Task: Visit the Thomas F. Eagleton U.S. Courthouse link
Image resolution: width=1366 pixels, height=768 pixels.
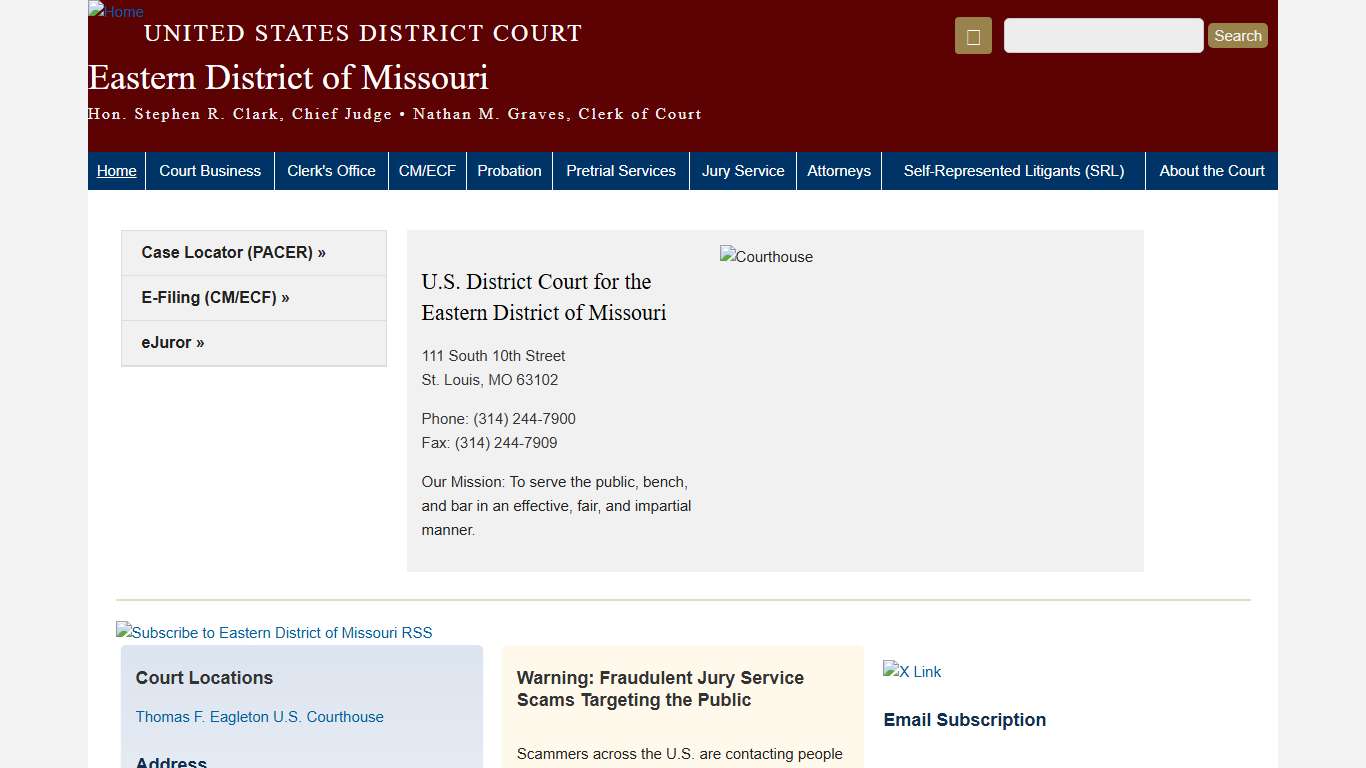Action: click(259, 716)
